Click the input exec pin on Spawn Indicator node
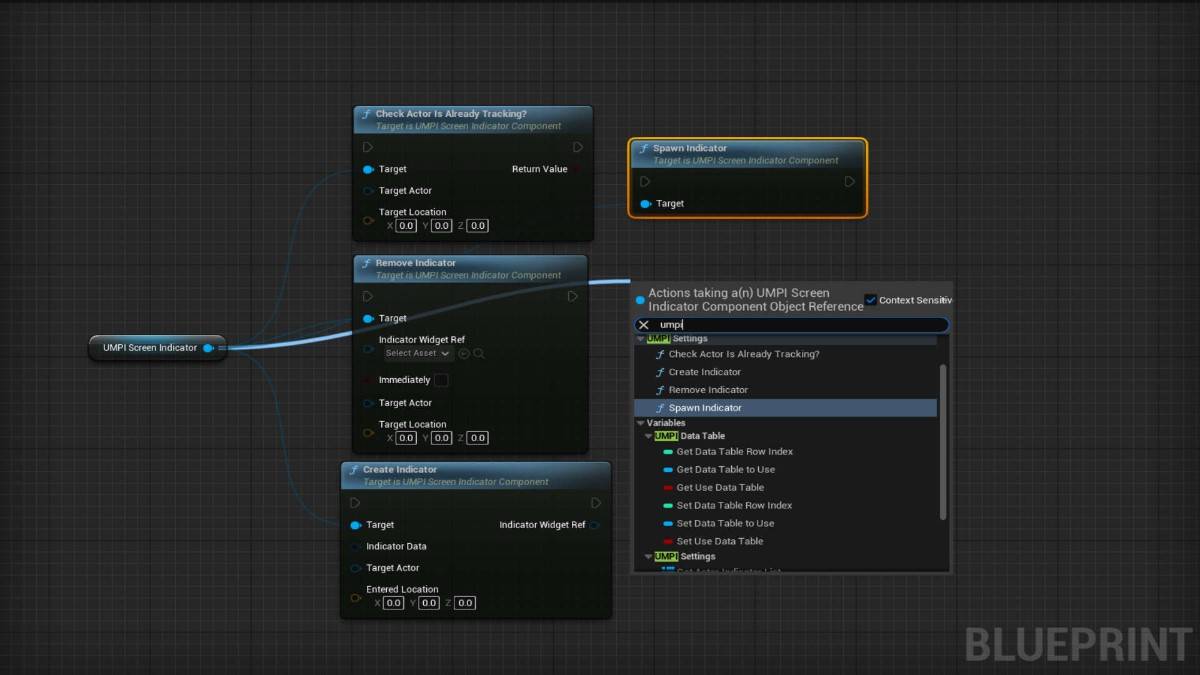Screen dimensions: 1200x675 [645, 182]
